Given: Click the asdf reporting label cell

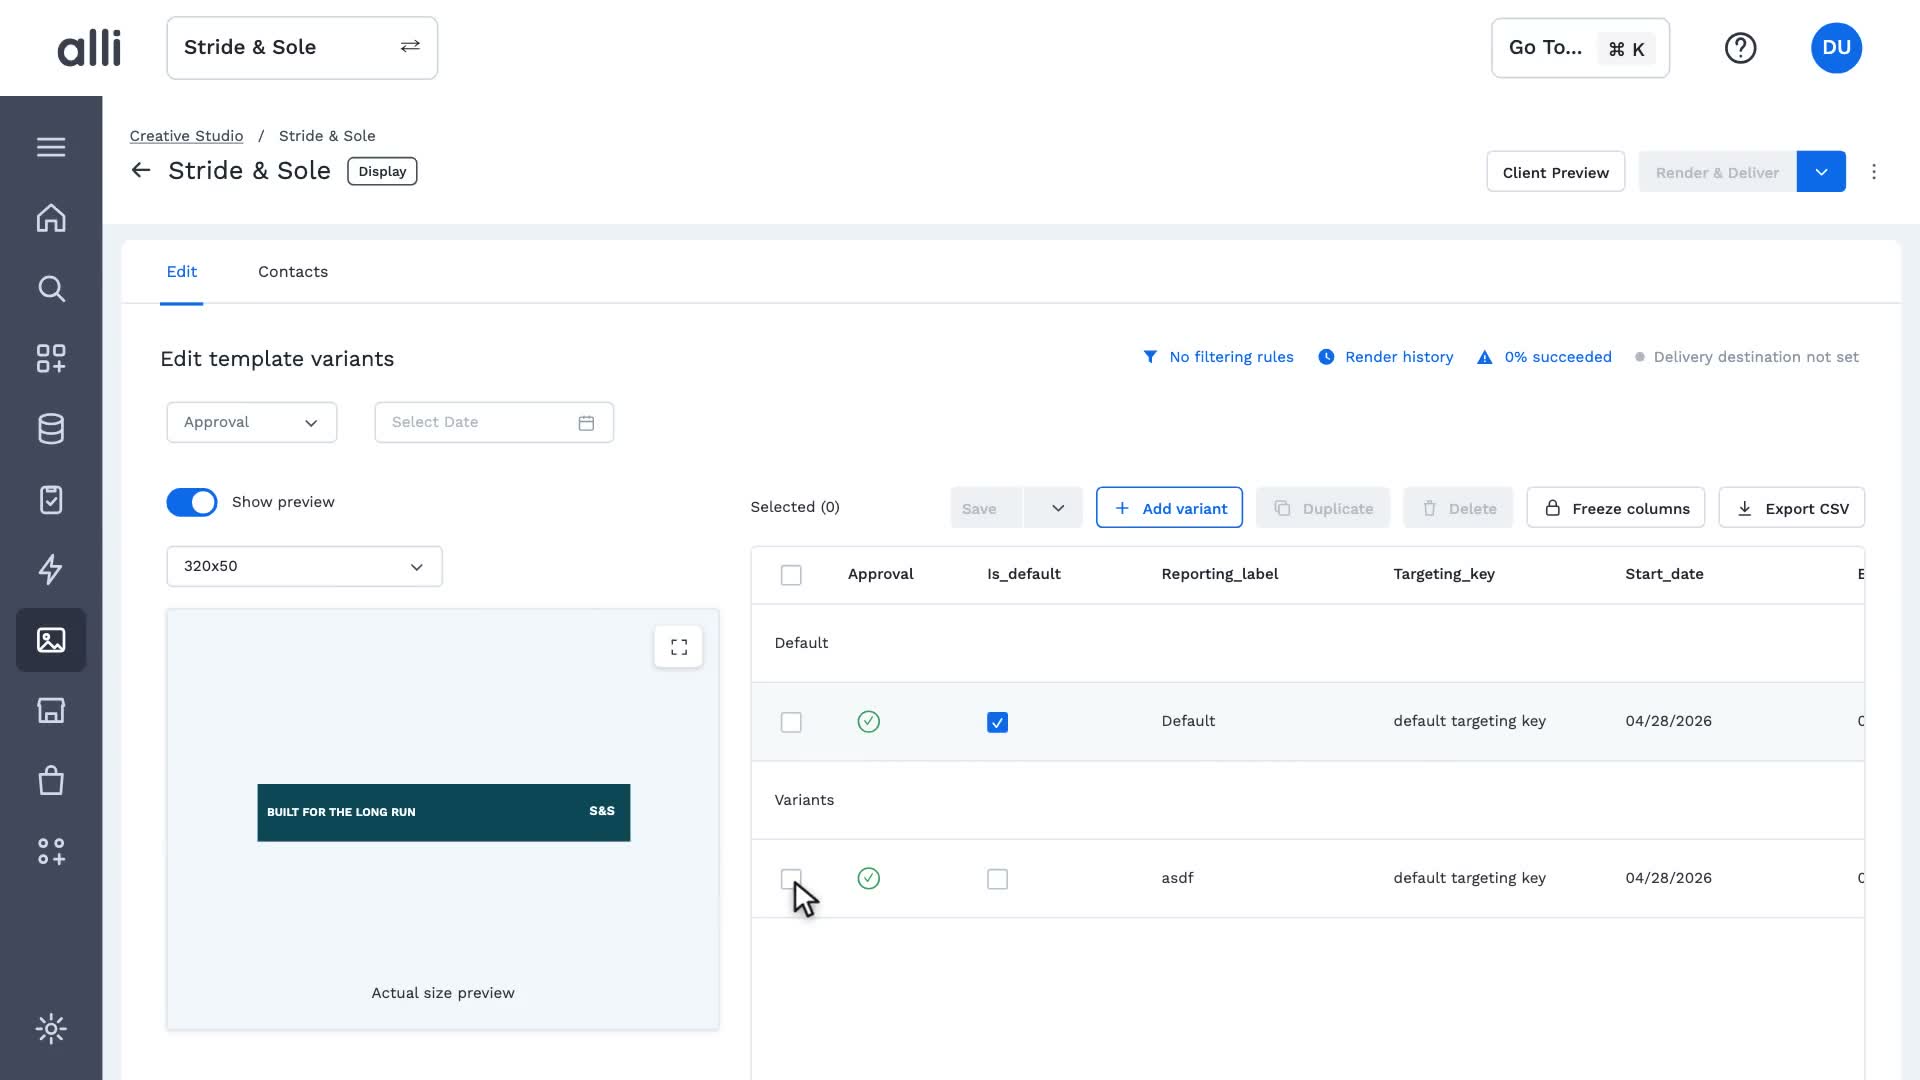Looking at the screenshot, I should [1177, 878].
